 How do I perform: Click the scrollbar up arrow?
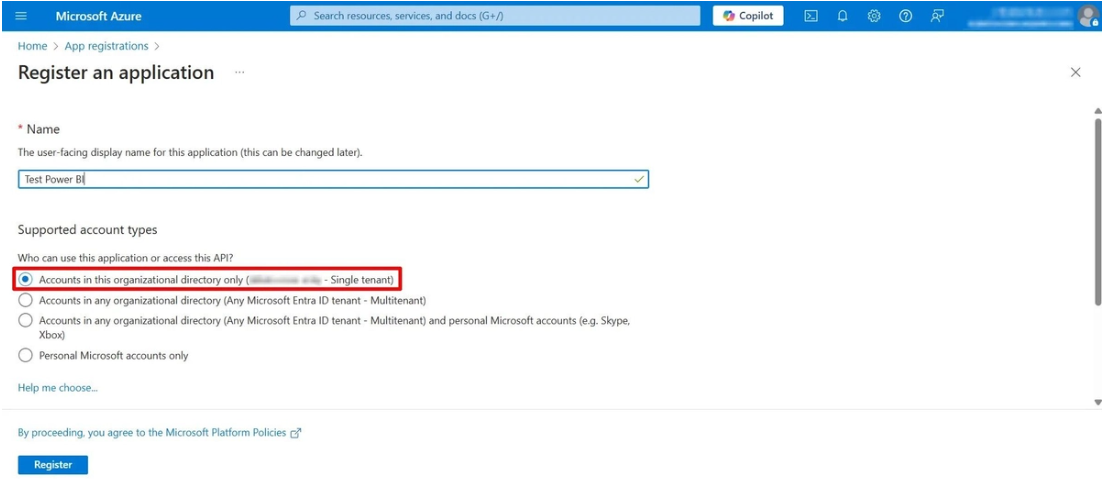tap(1097, 111)
